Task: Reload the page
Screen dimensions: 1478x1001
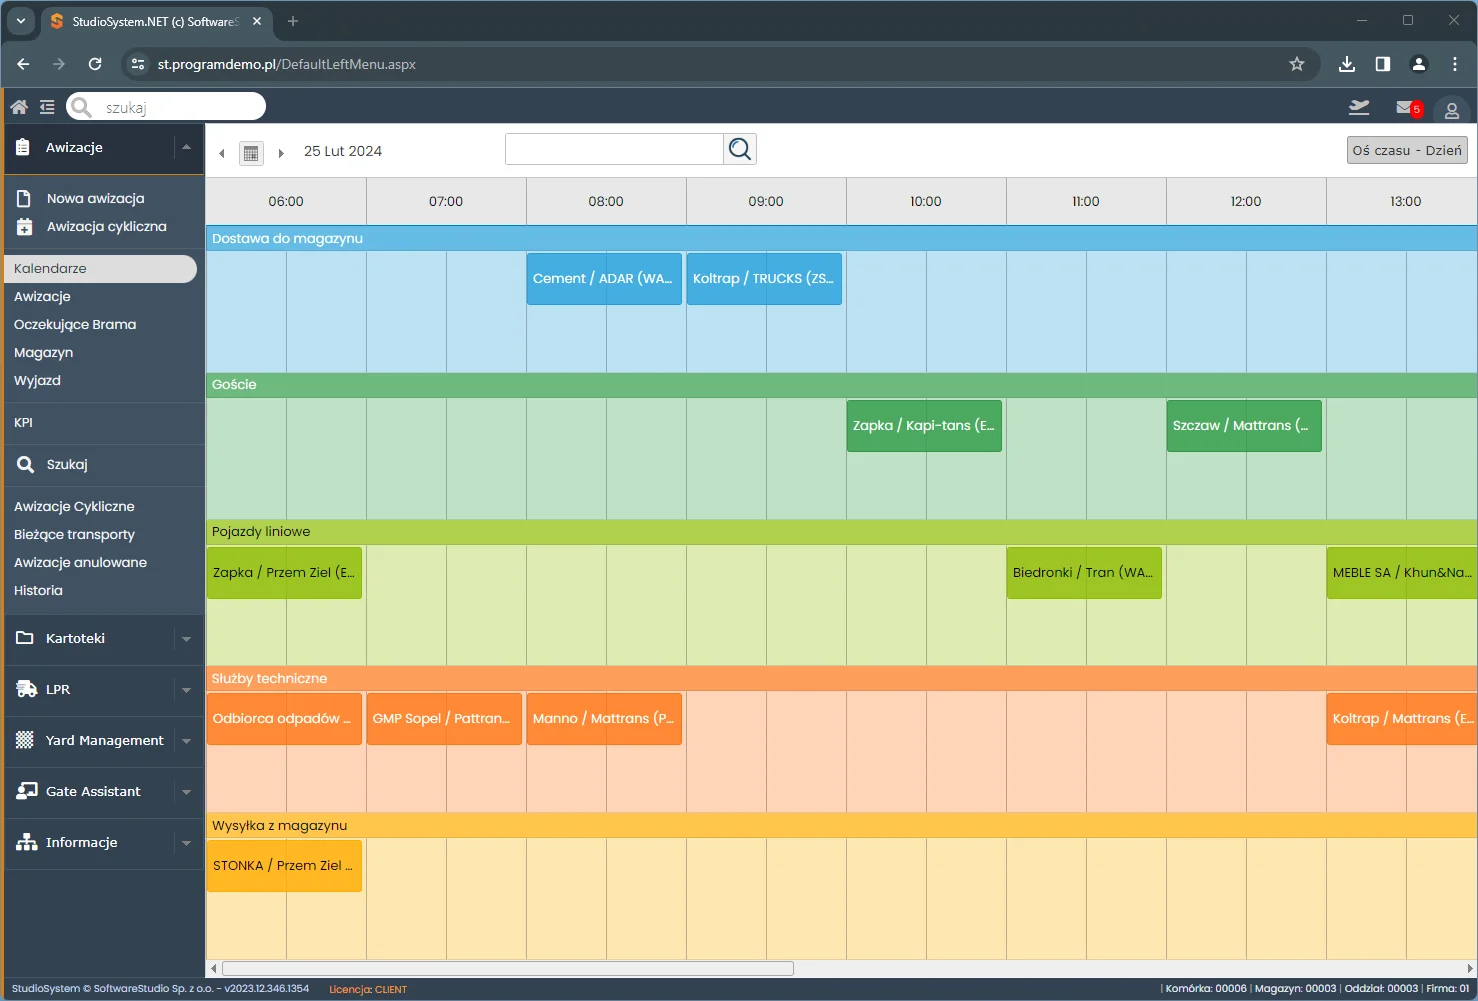Action: (x=95, y=64)
